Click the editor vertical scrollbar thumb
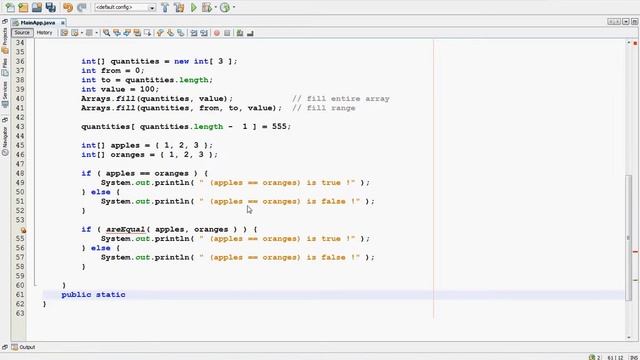Image resolution: width=640 pixels, height=360 pixels. 629,238
